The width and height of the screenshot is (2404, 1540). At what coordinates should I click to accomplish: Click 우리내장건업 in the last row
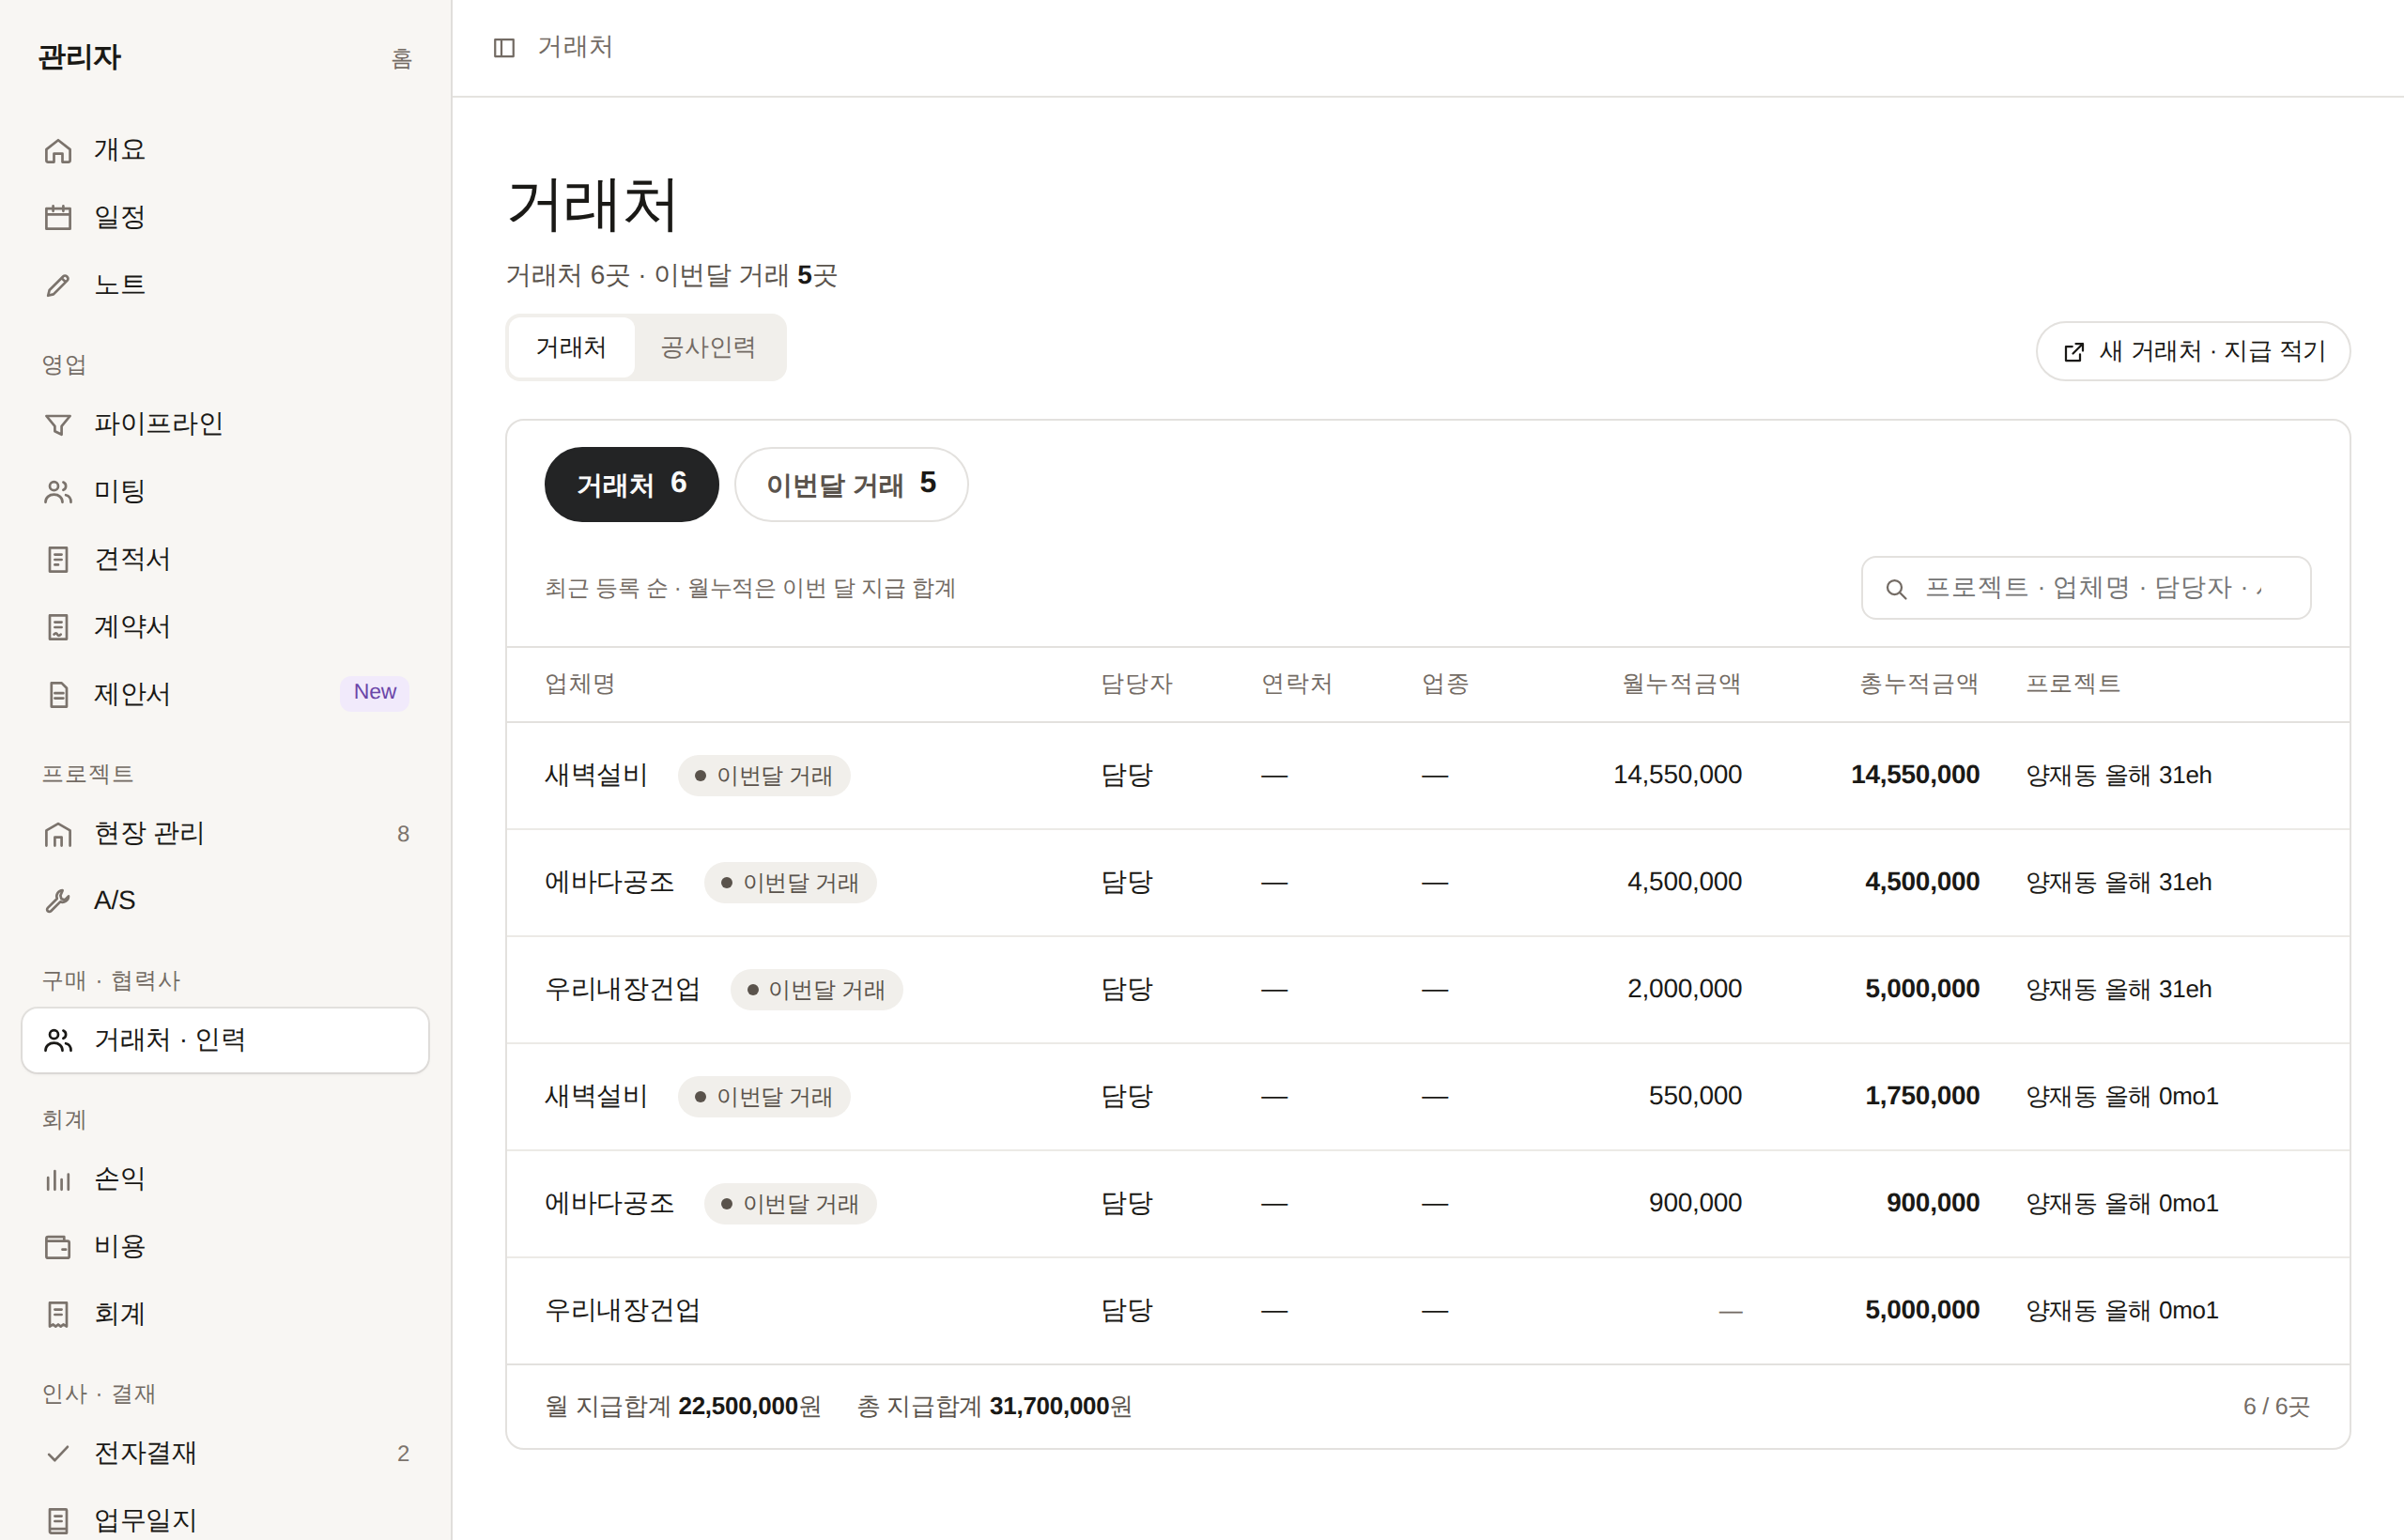click(x=622, y=1310)
